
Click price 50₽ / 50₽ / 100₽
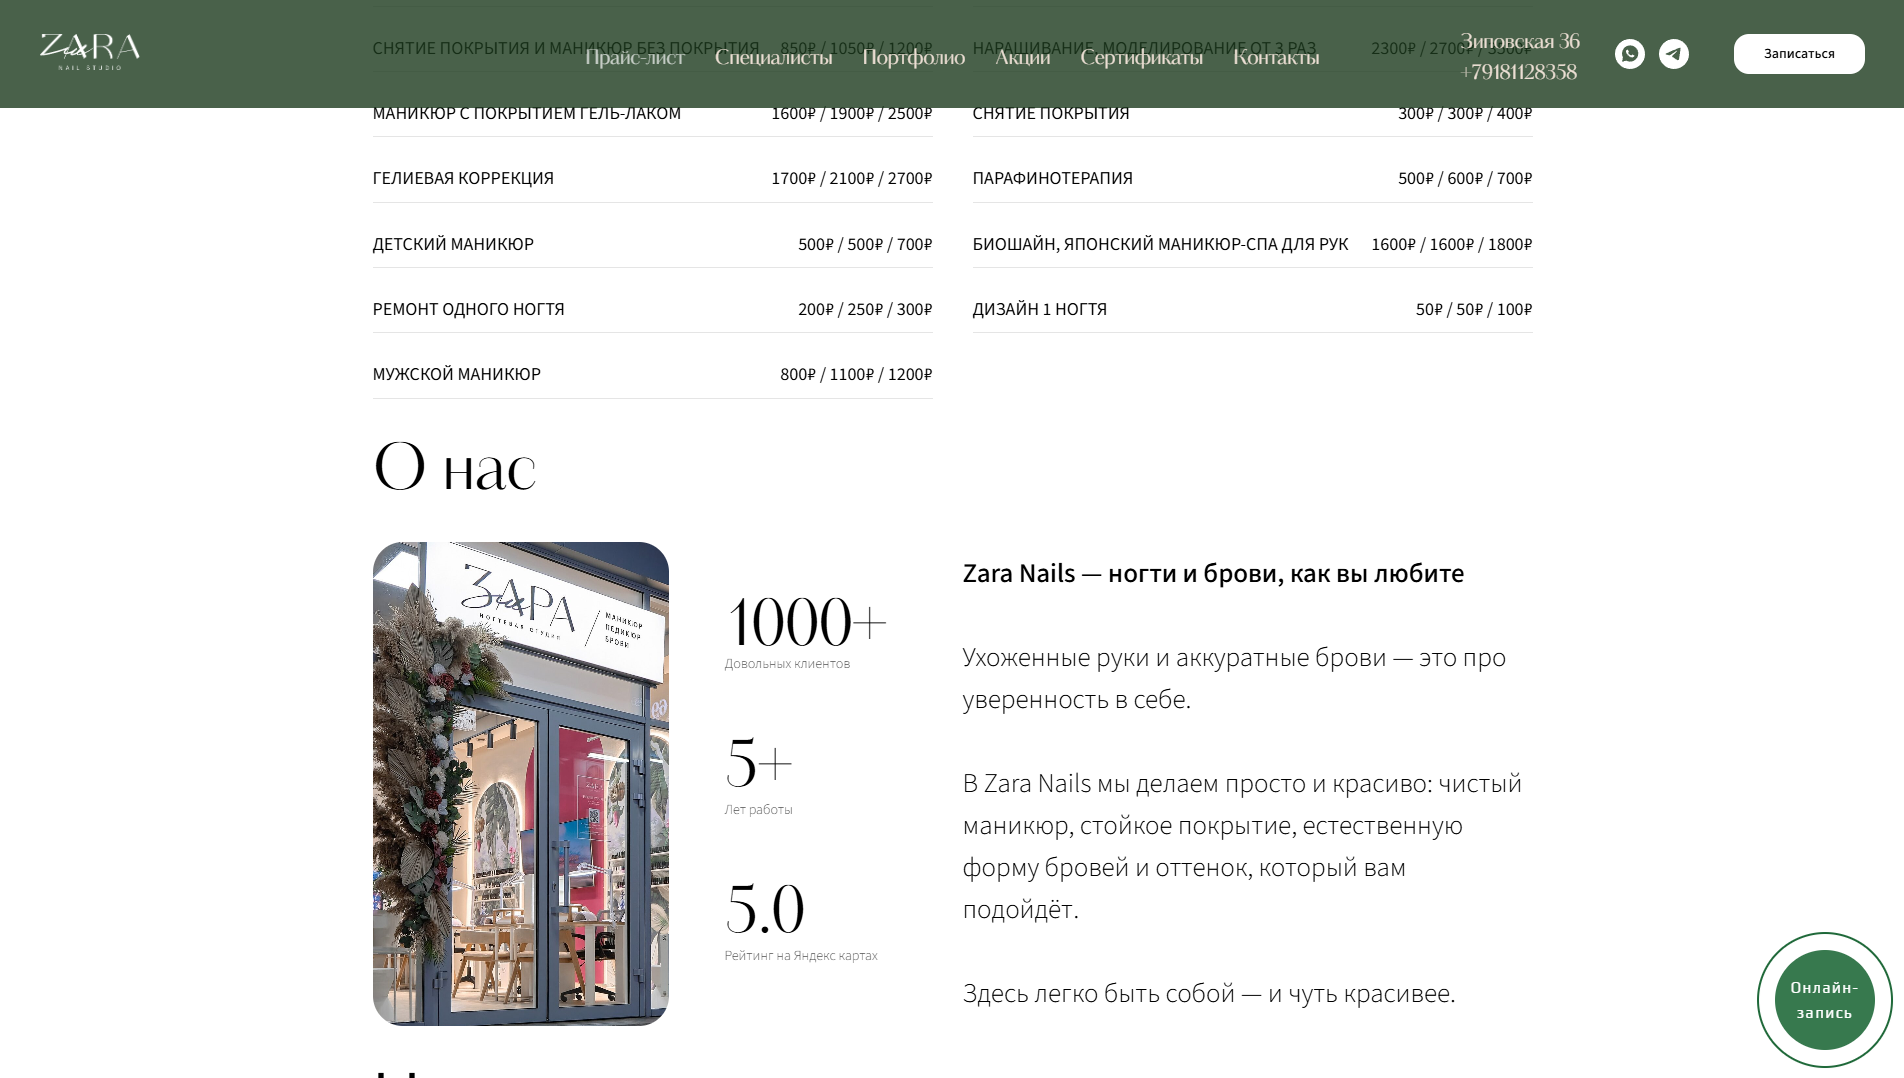pos(1474,309)
